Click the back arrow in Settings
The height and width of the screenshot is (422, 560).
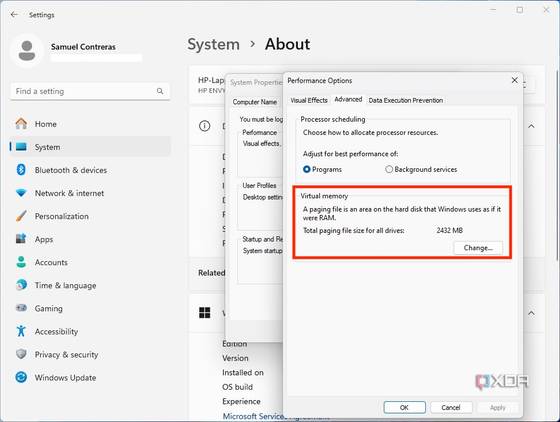(14, 15)
